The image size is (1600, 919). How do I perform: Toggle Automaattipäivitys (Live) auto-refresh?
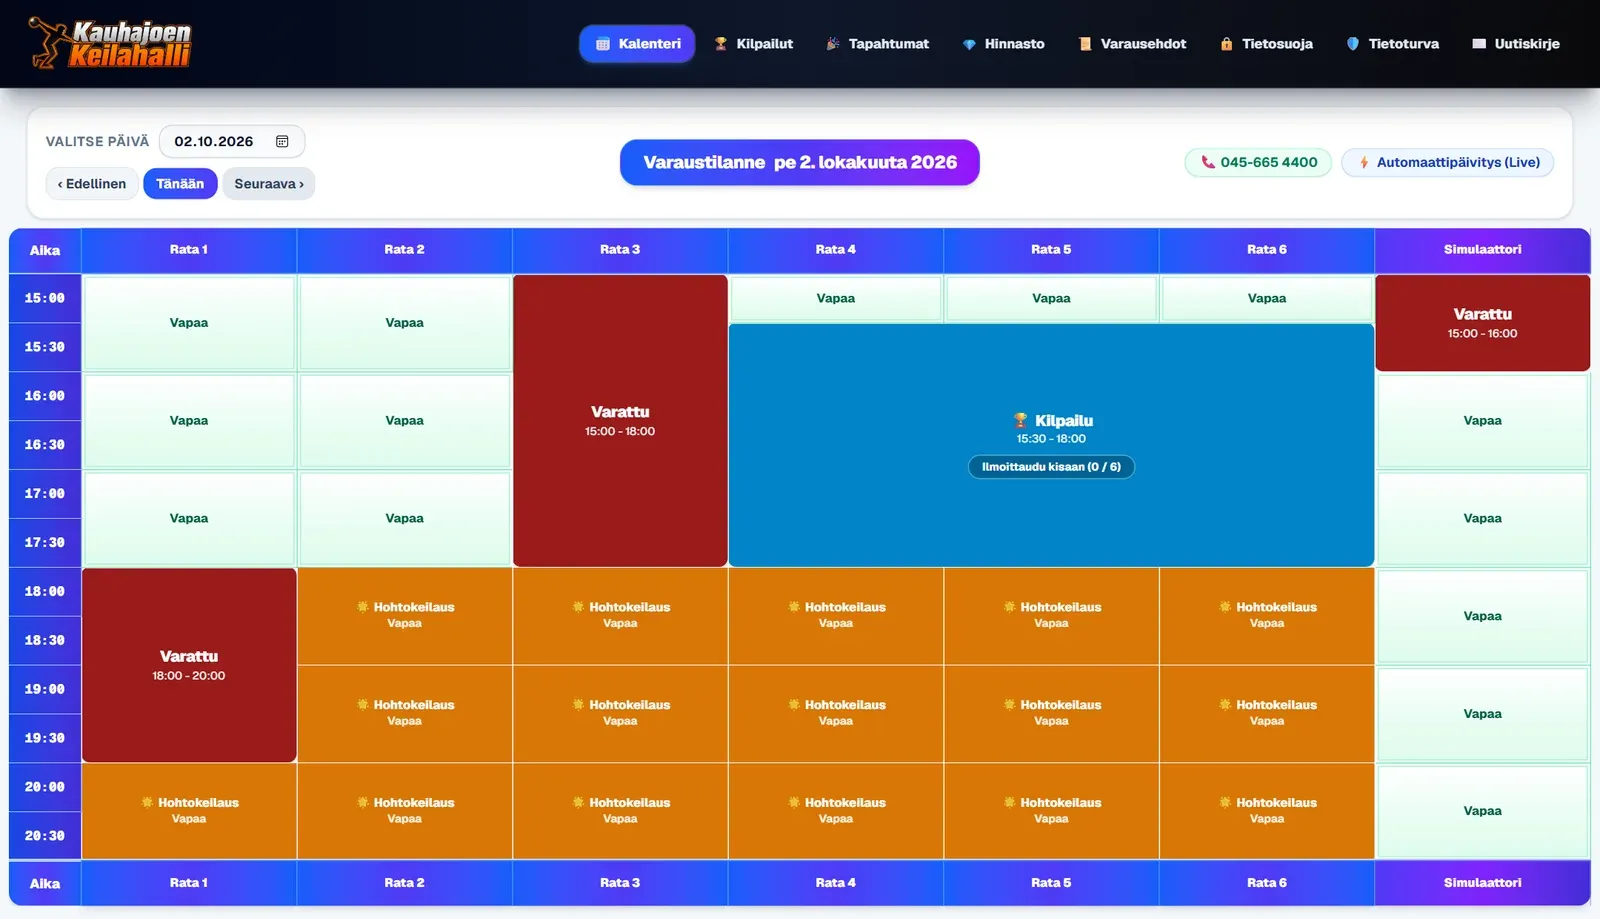[1447, 162]
